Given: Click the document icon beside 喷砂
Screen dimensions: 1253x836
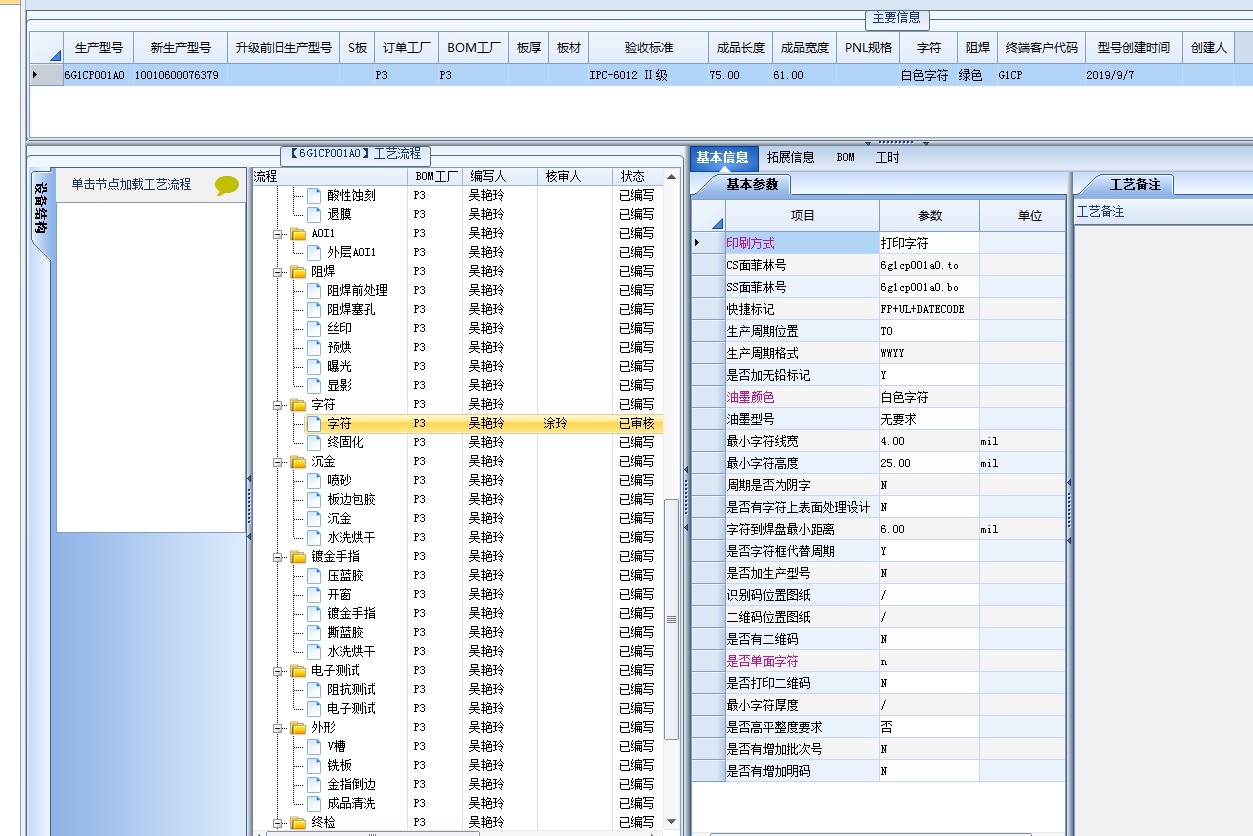Looking at the screenshot, I should 314,480.
